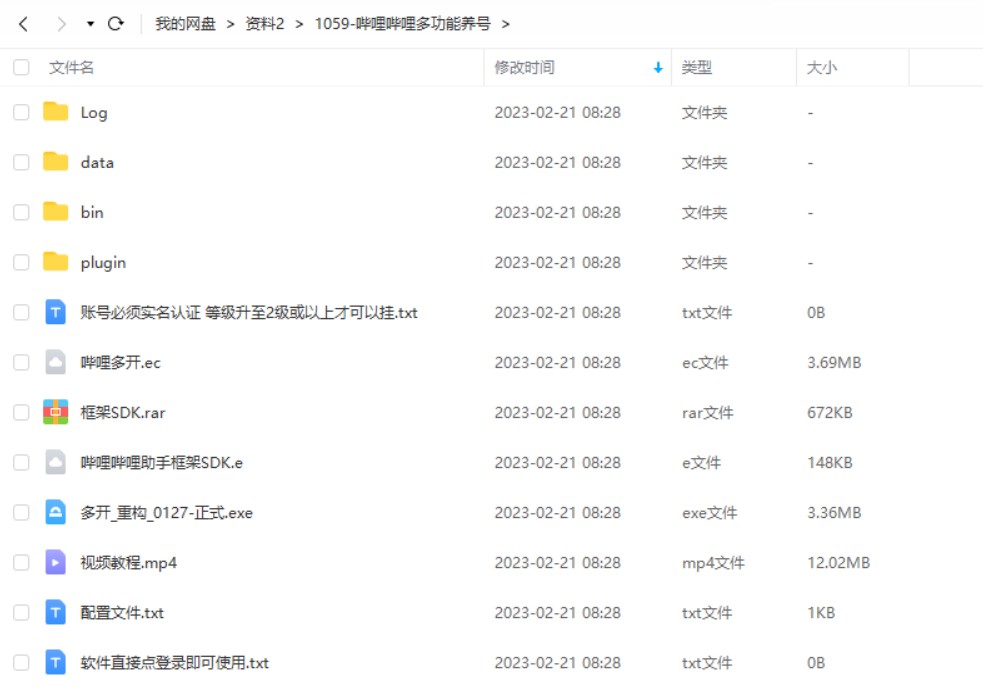Tick checkbox for 账号必须实名认证 txt file
This screenshot has width=983, height=687.
click(x=21, y=312)
